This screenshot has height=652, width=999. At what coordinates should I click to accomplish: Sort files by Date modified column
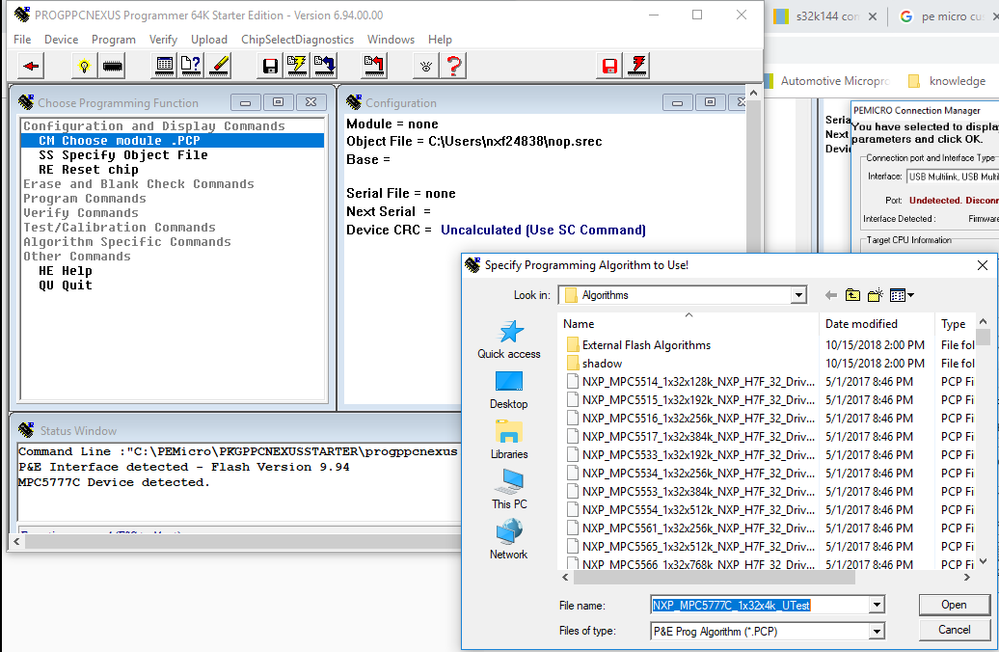pyautogui.click(x=877, y=324)
